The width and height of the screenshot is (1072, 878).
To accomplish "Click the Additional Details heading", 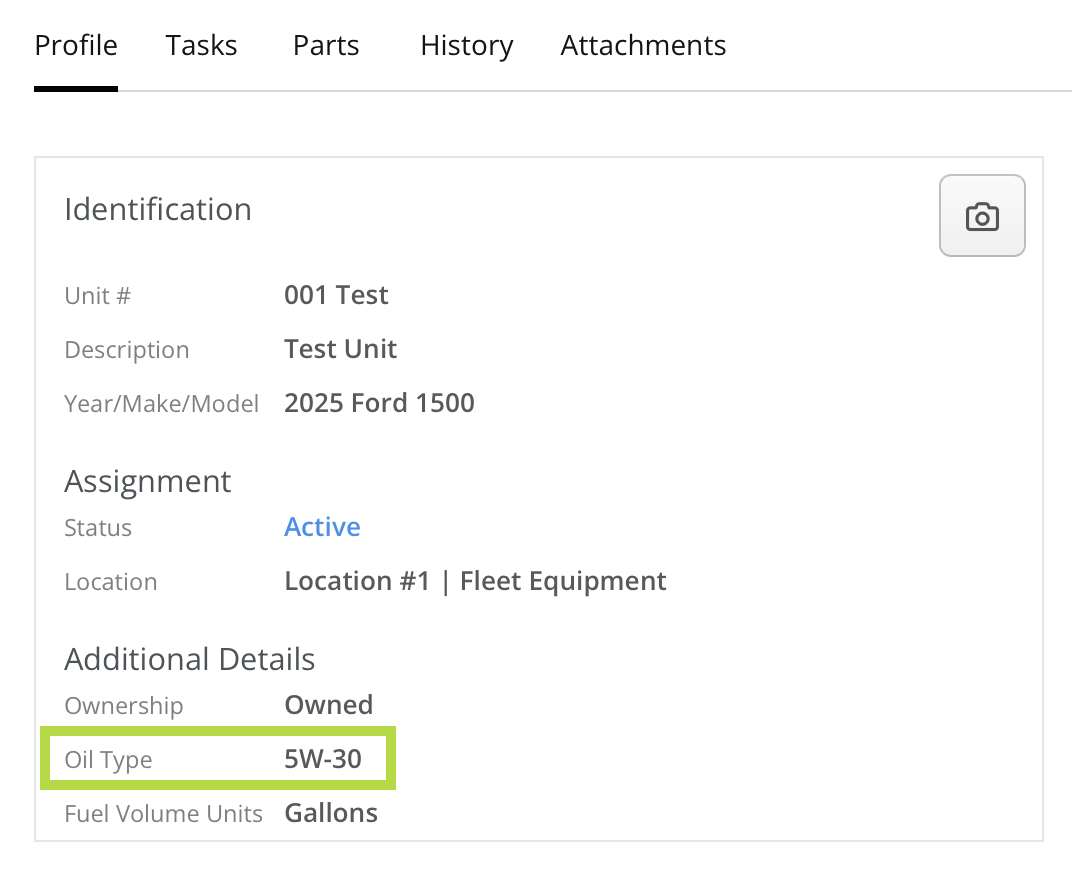I will pyautogui.click(x=190, y=659).
